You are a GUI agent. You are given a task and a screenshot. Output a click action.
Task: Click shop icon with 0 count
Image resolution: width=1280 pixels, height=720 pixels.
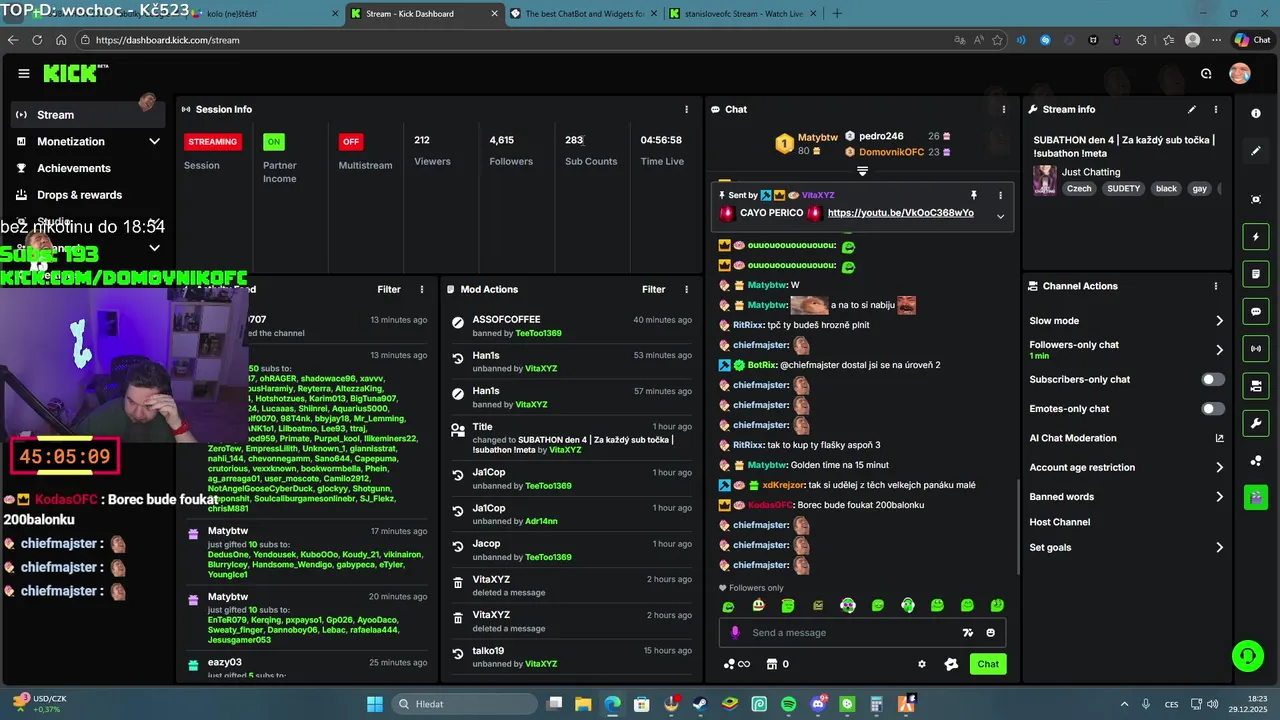777,664
